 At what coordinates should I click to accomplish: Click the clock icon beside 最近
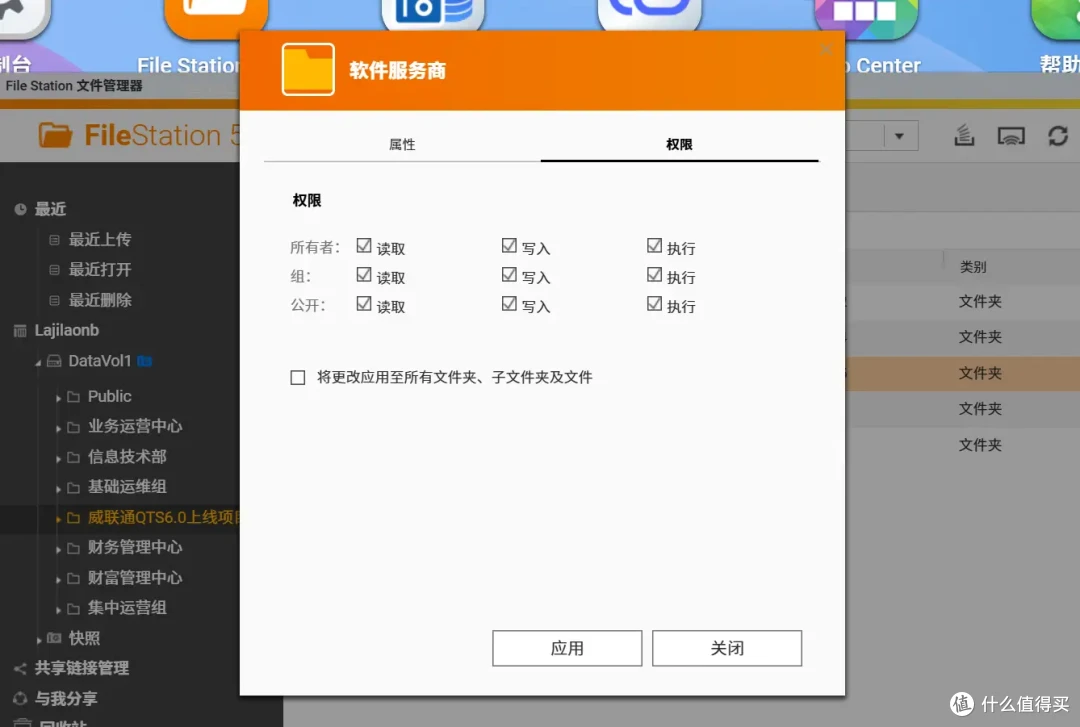click(21, 209)
